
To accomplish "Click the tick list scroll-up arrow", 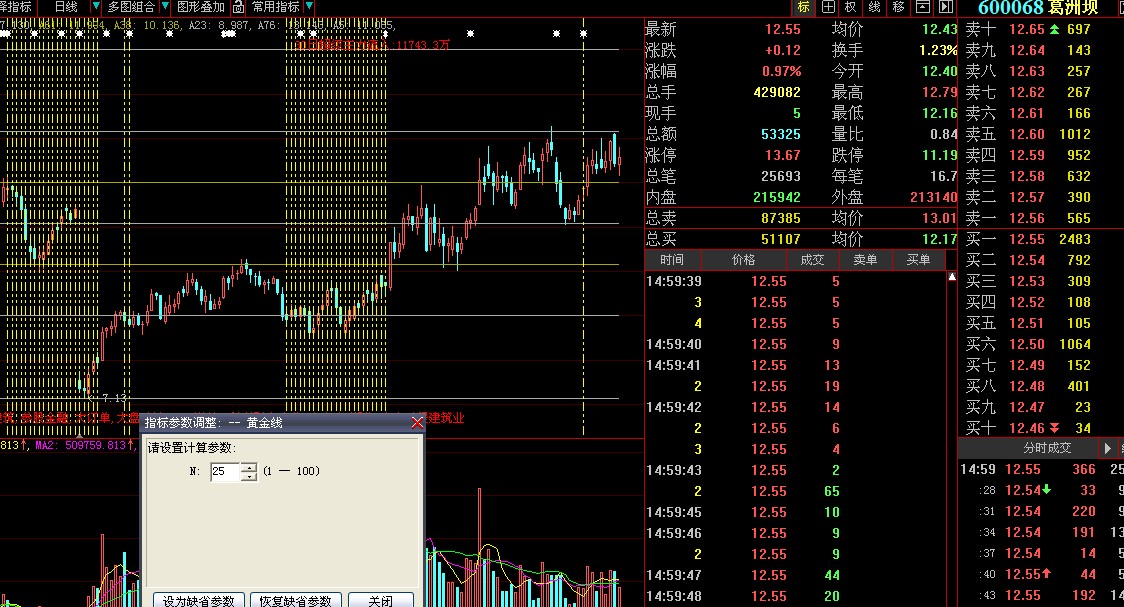I will [952, 277].
